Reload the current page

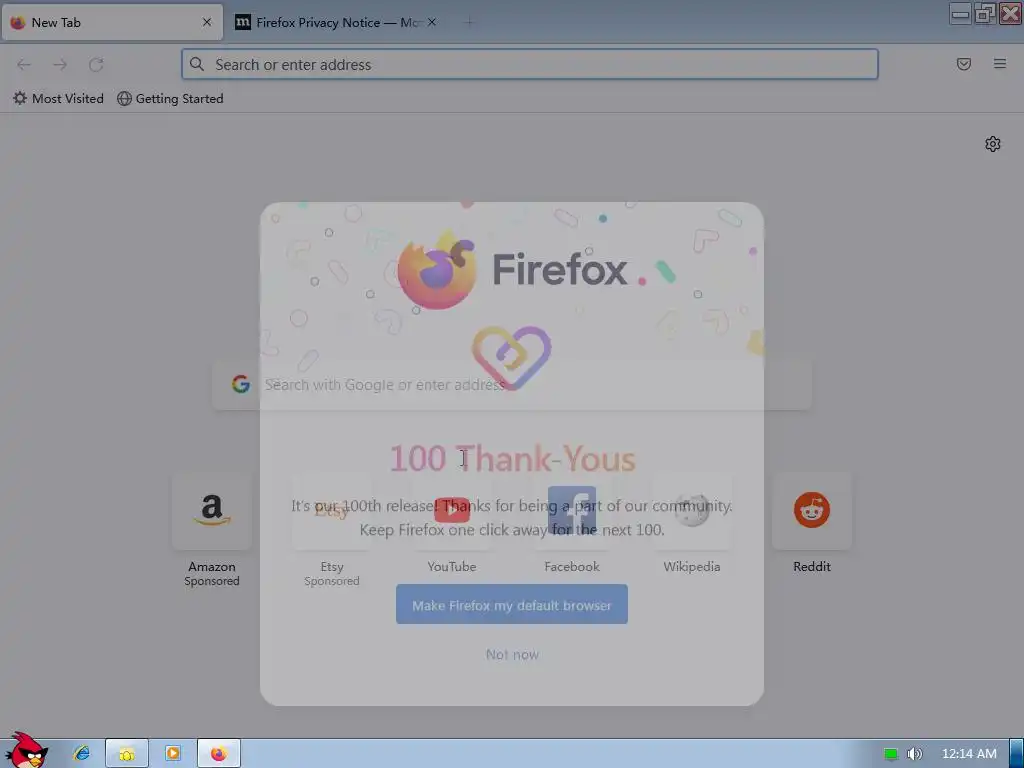(x=96, y=64)
